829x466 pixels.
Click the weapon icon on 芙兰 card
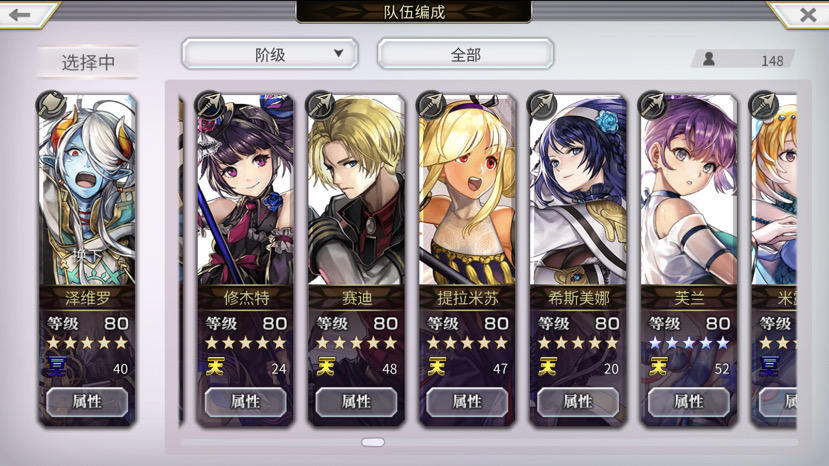click(x=652, y=104)
